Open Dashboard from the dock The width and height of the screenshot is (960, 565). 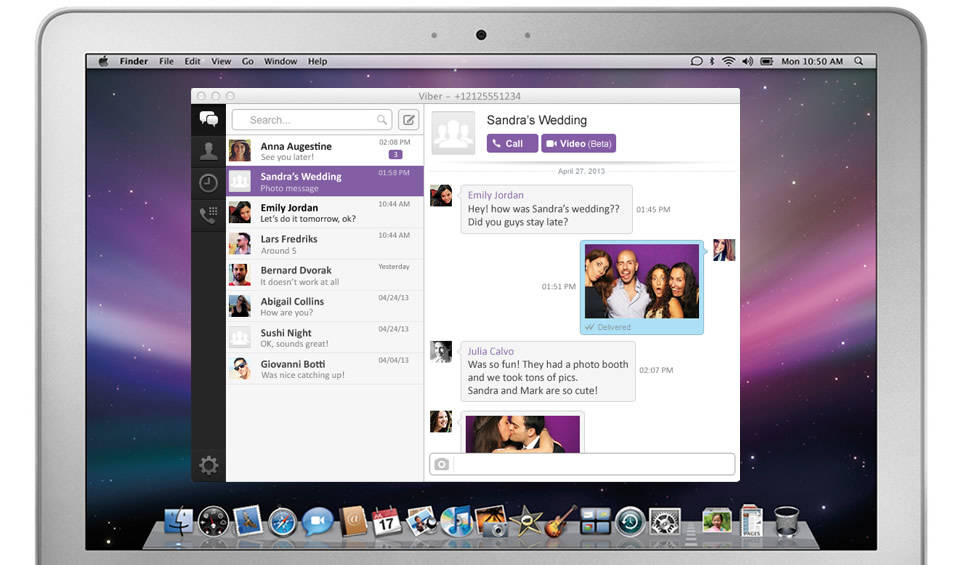pyautogui.click(x=213, y=522)
